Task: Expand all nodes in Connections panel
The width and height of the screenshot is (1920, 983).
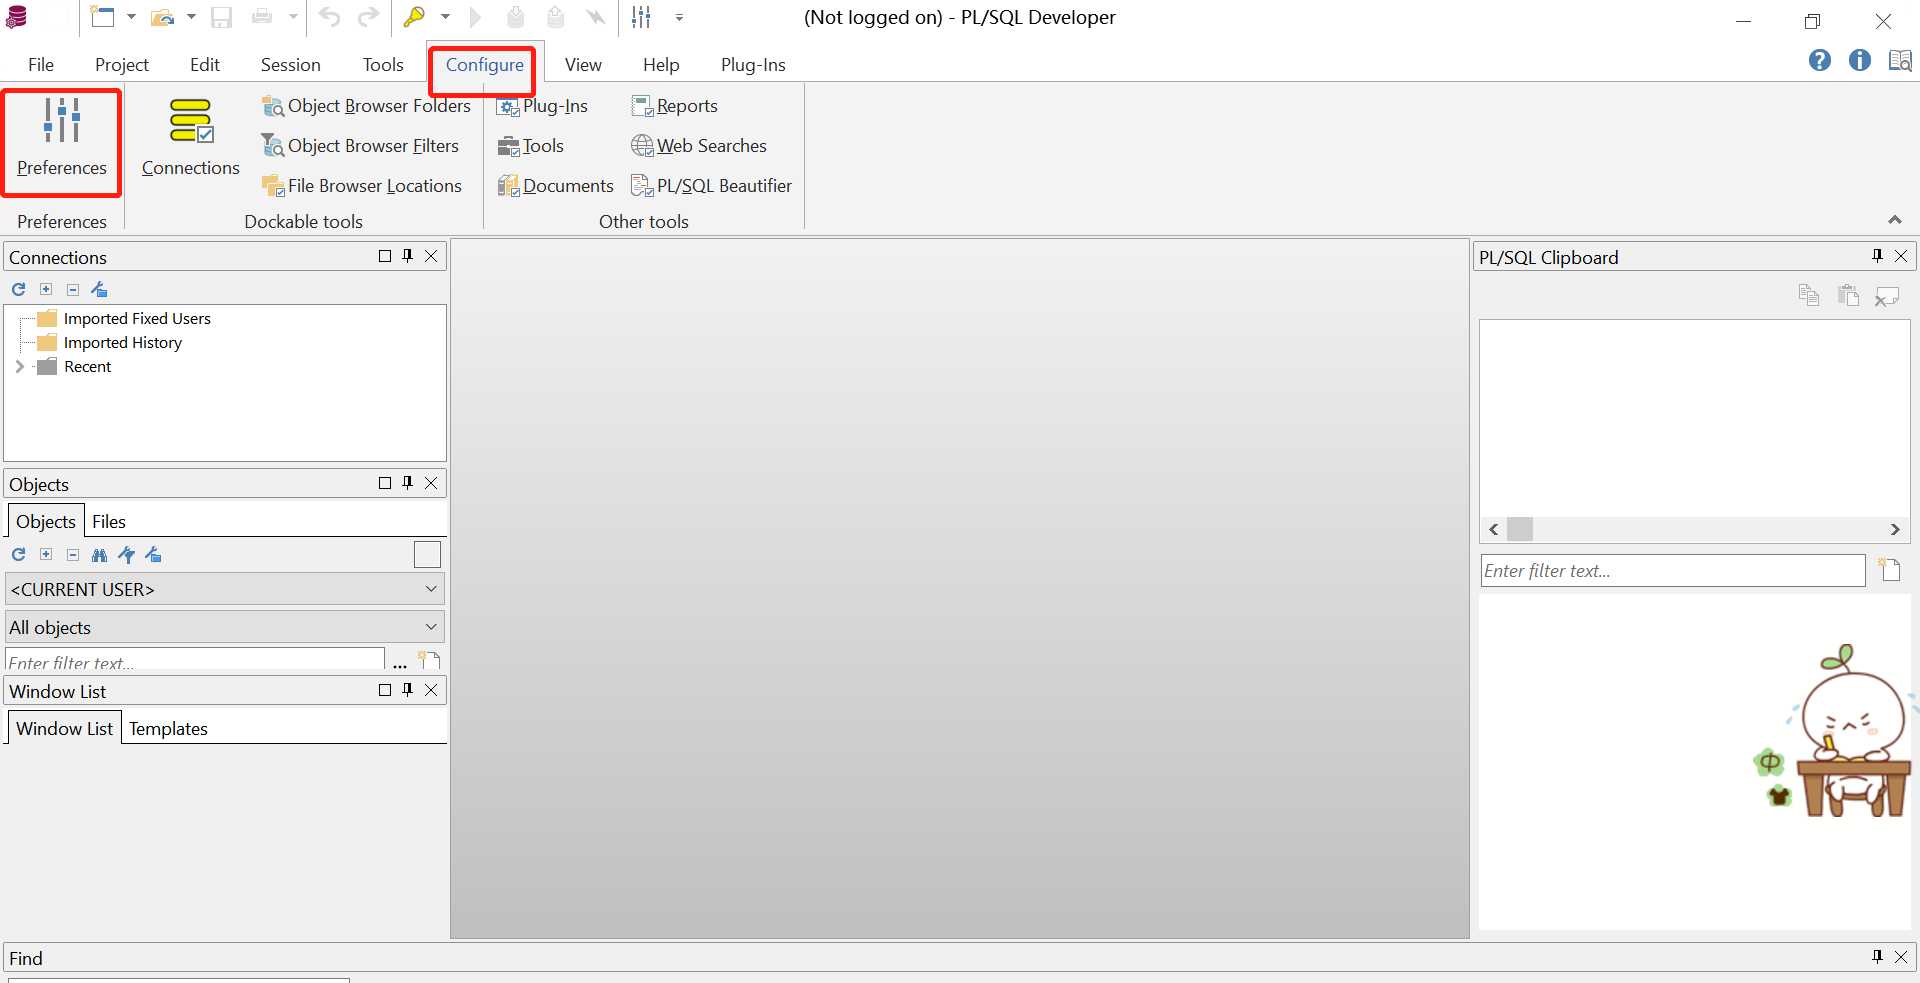Action: pos(46,289)
